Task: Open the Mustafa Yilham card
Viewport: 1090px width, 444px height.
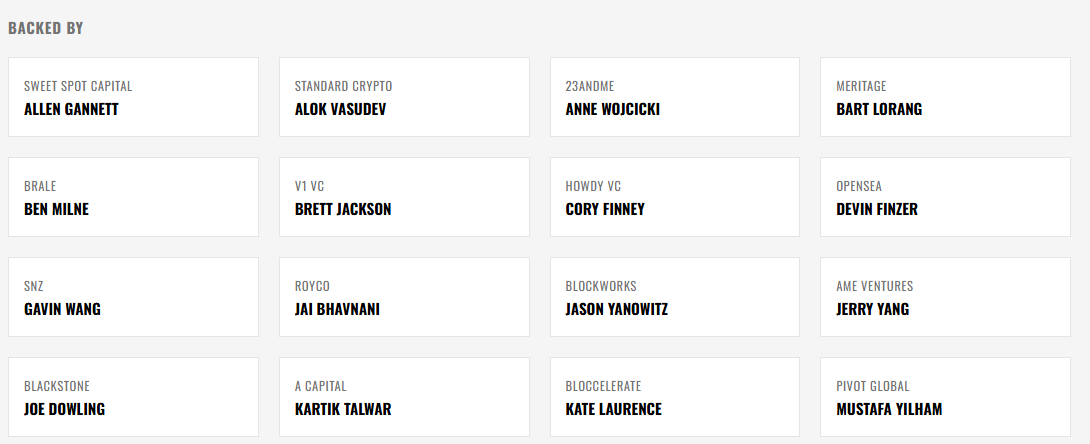Action: (945, 397)
